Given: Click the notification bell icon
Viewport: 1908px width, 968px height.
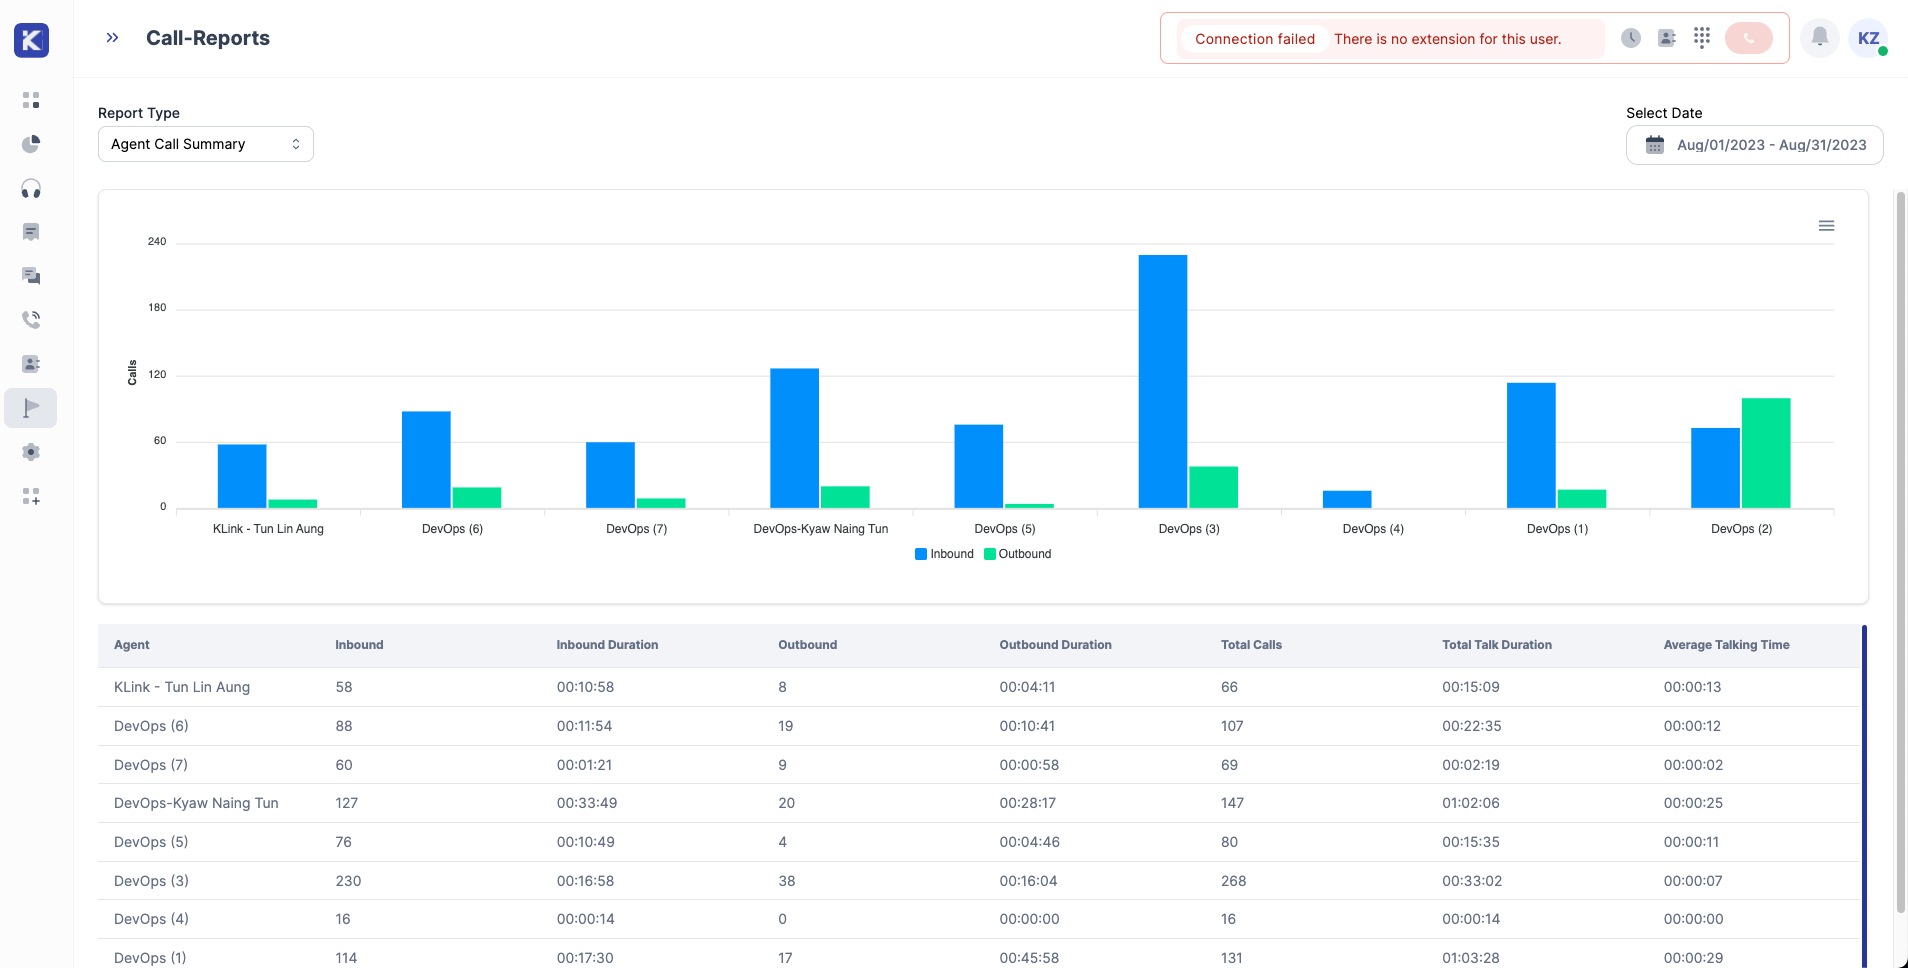Looking at the screenshot, I should coord(1820,38).
